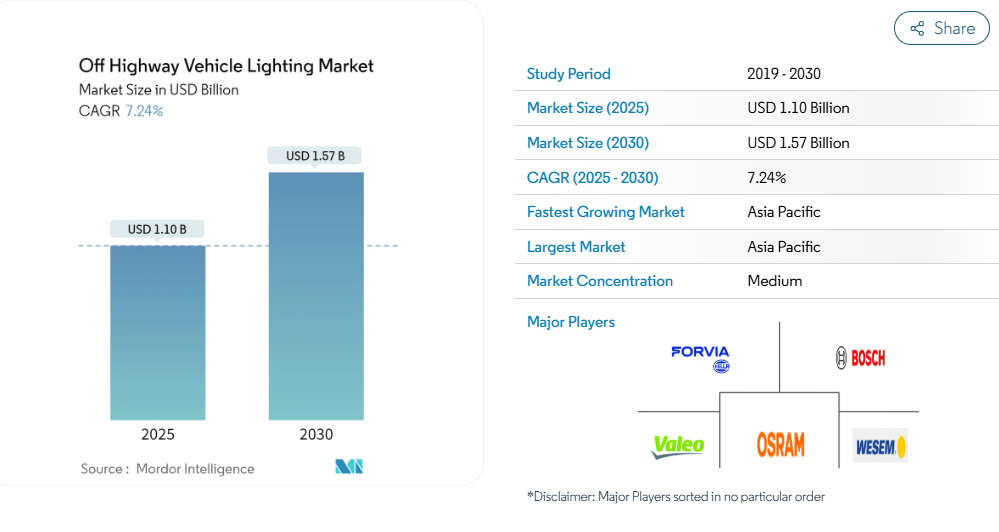
Task: Select the Valeo logo
Action: coord(678,445)
